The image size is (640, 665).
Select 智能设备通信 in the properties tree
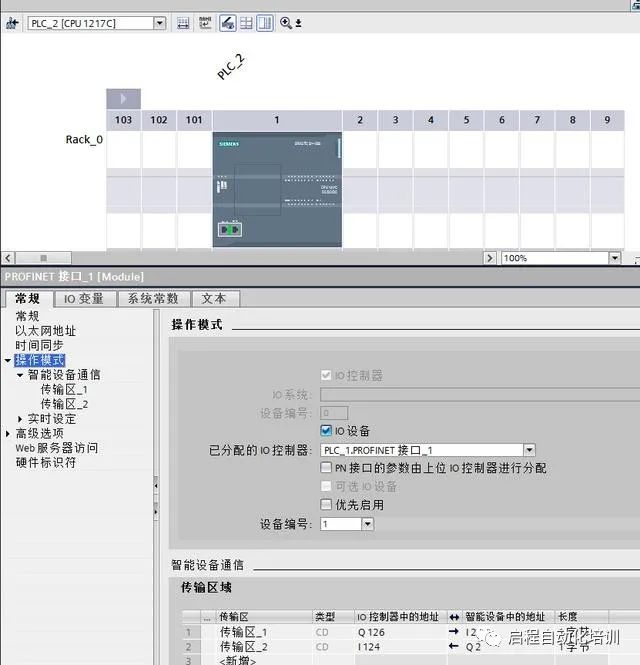(64, 375)
